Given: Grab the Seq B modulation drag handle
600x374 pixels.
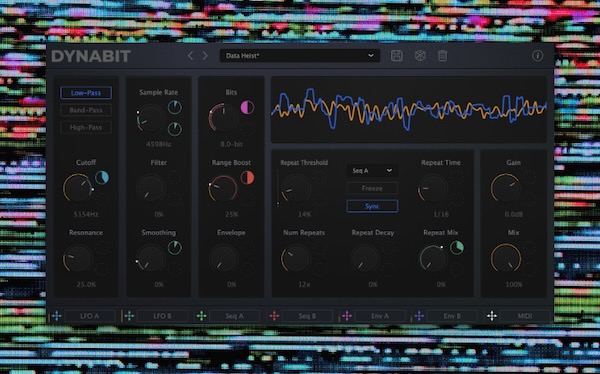Looking at the screenshot, I should click(274, 316).
